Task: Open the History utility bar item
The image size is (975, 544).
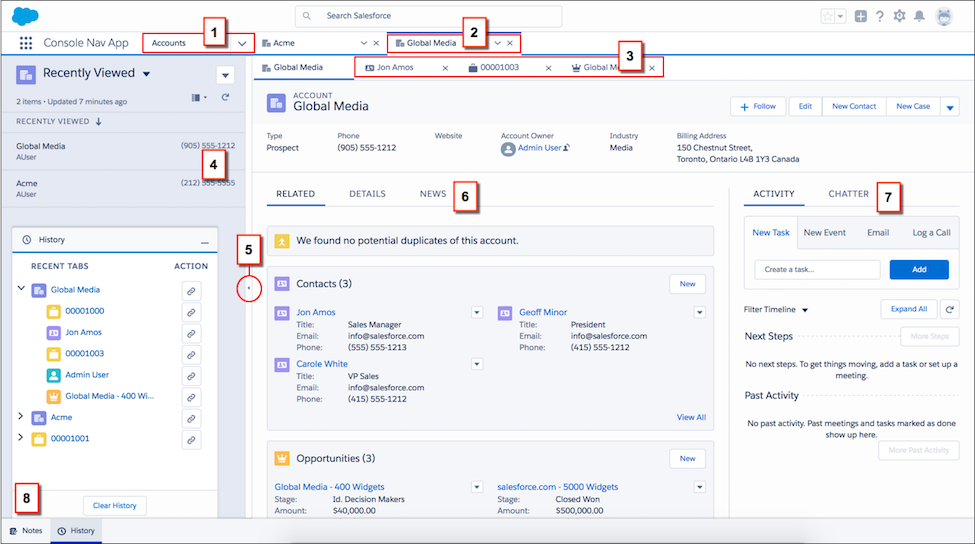Action: (76, 531)
